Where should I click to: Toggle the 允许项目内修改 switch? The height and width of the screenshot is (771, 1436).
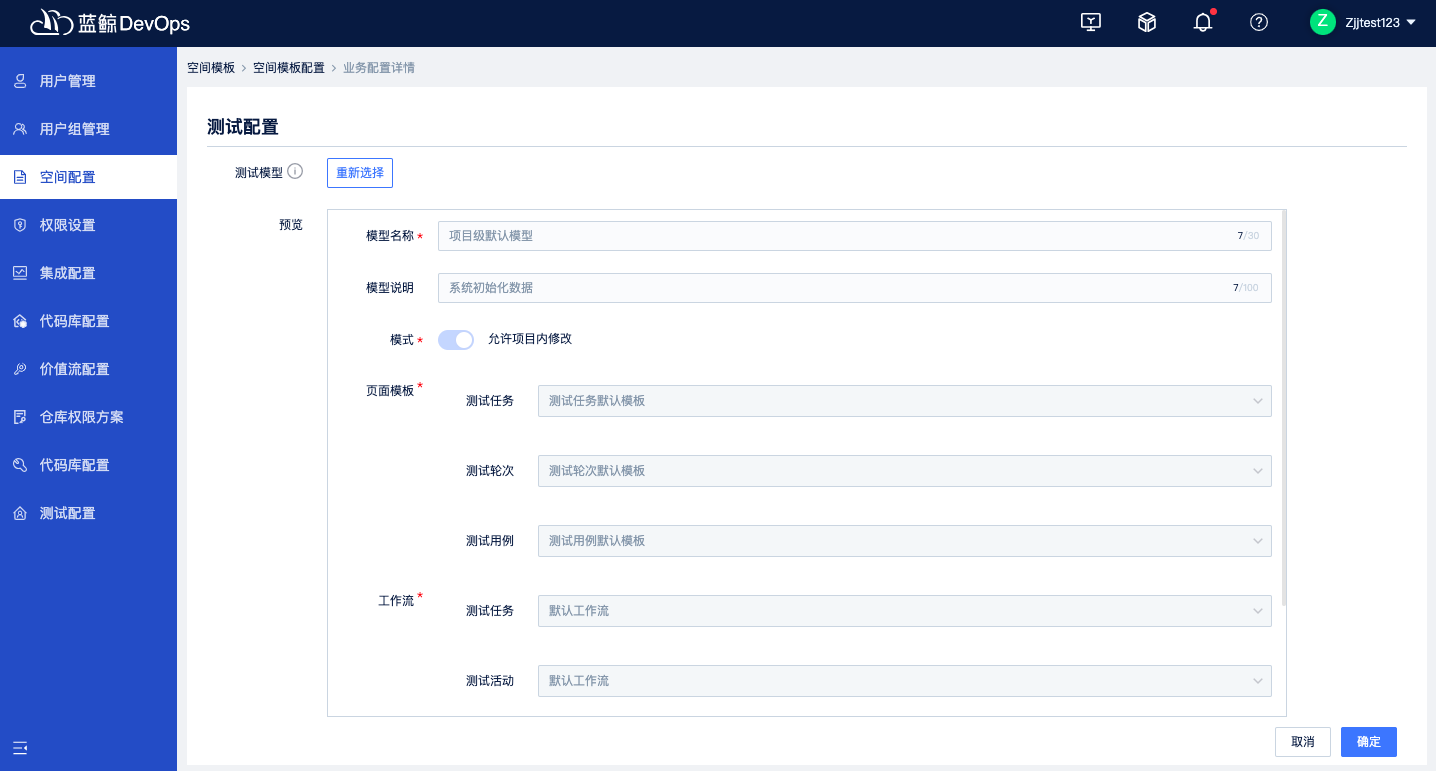[456, 340]
